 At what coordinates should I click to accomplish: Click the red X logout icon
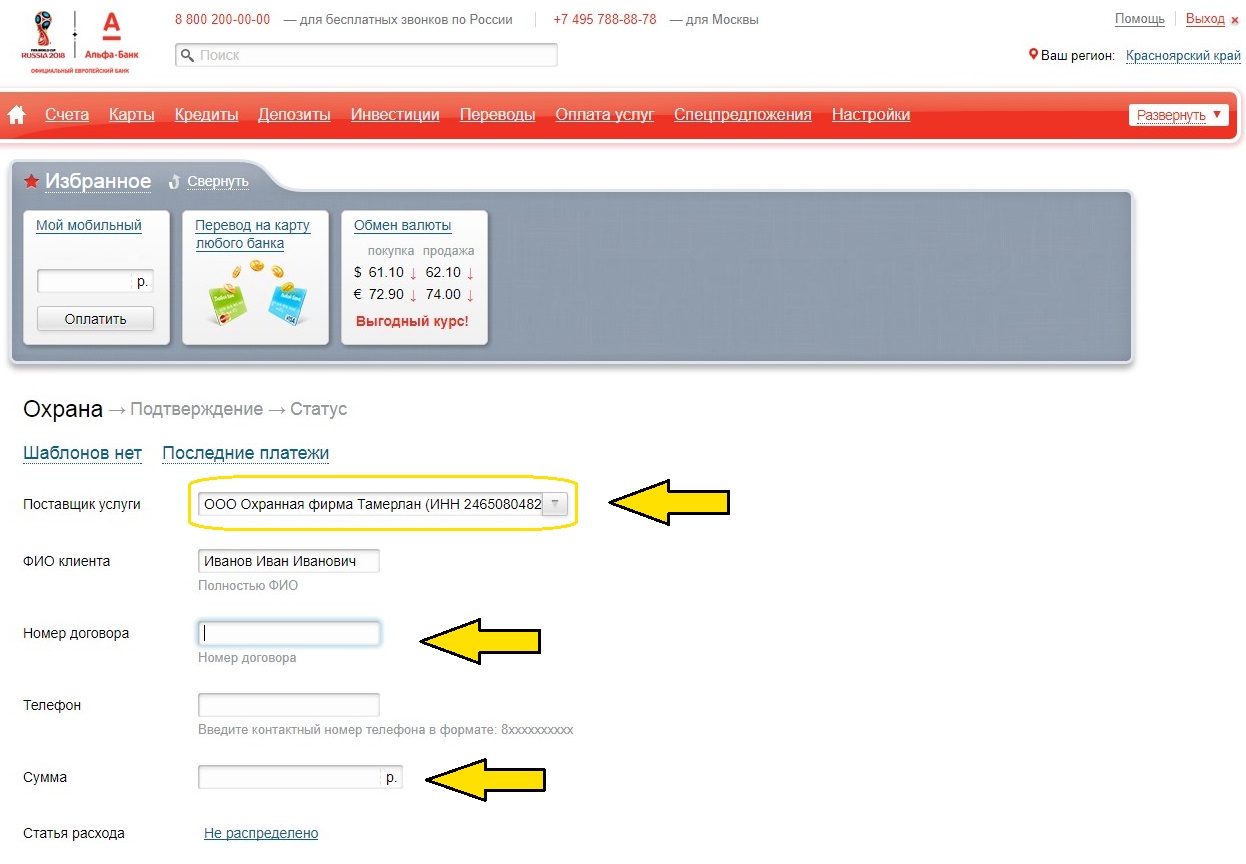coord(1234,20)
